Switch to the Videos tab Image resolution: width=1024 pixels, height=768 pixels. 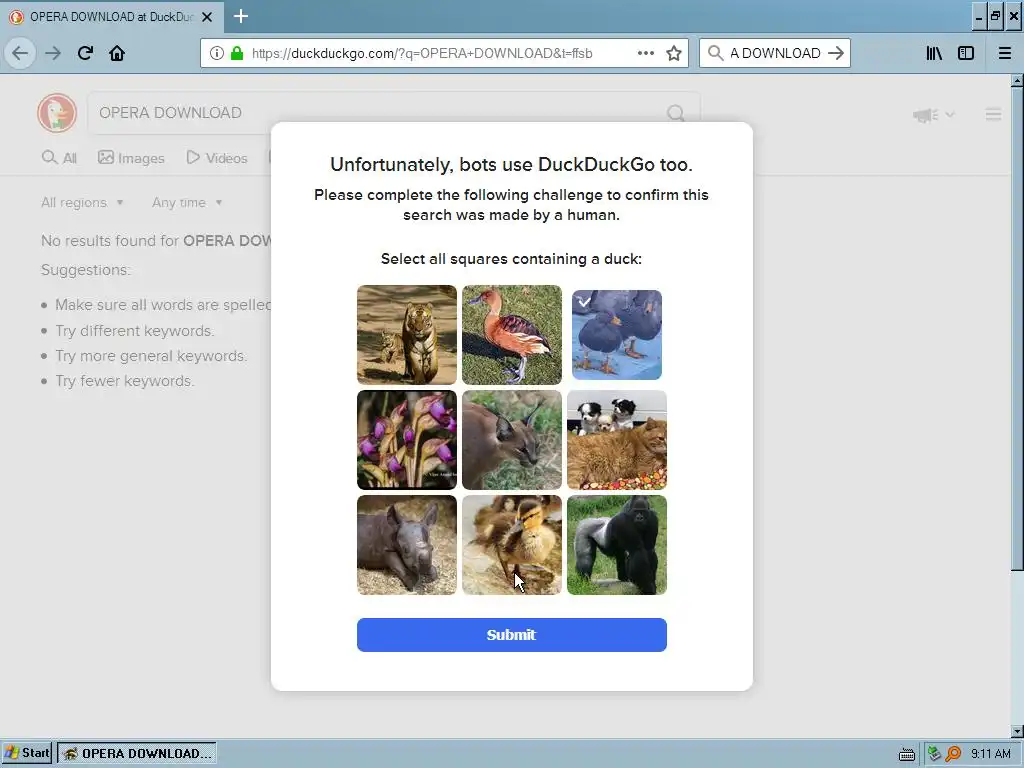point(217,158)
